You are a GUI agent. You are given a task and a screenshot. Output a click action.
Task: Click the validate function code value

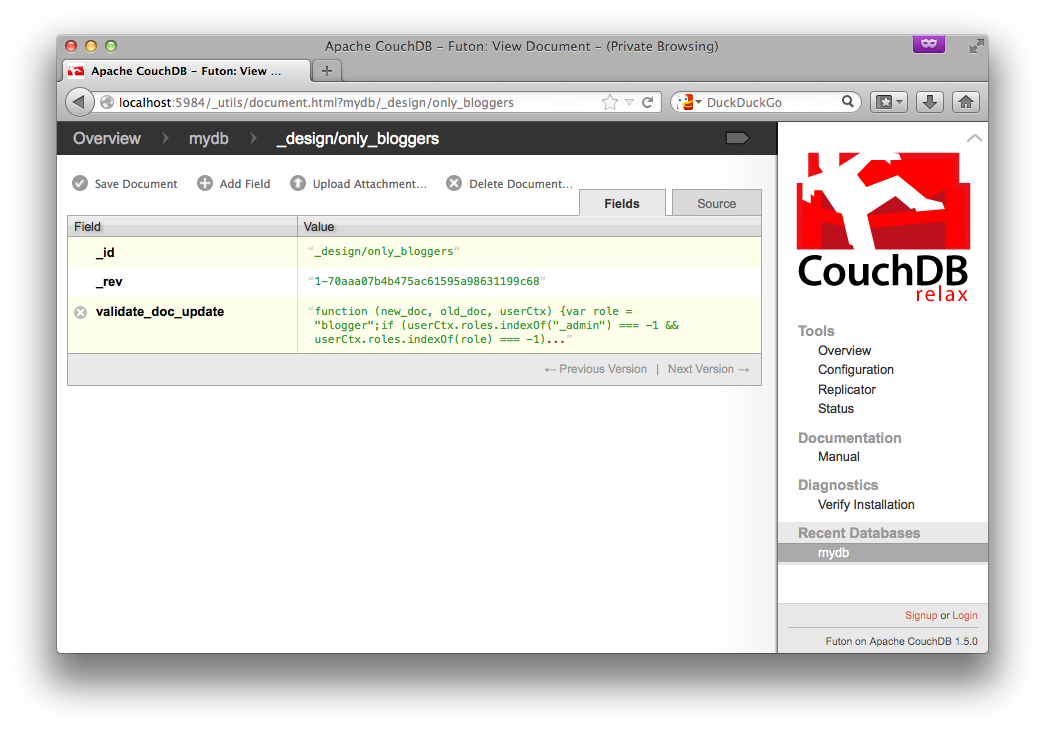(x=493, y=325)
